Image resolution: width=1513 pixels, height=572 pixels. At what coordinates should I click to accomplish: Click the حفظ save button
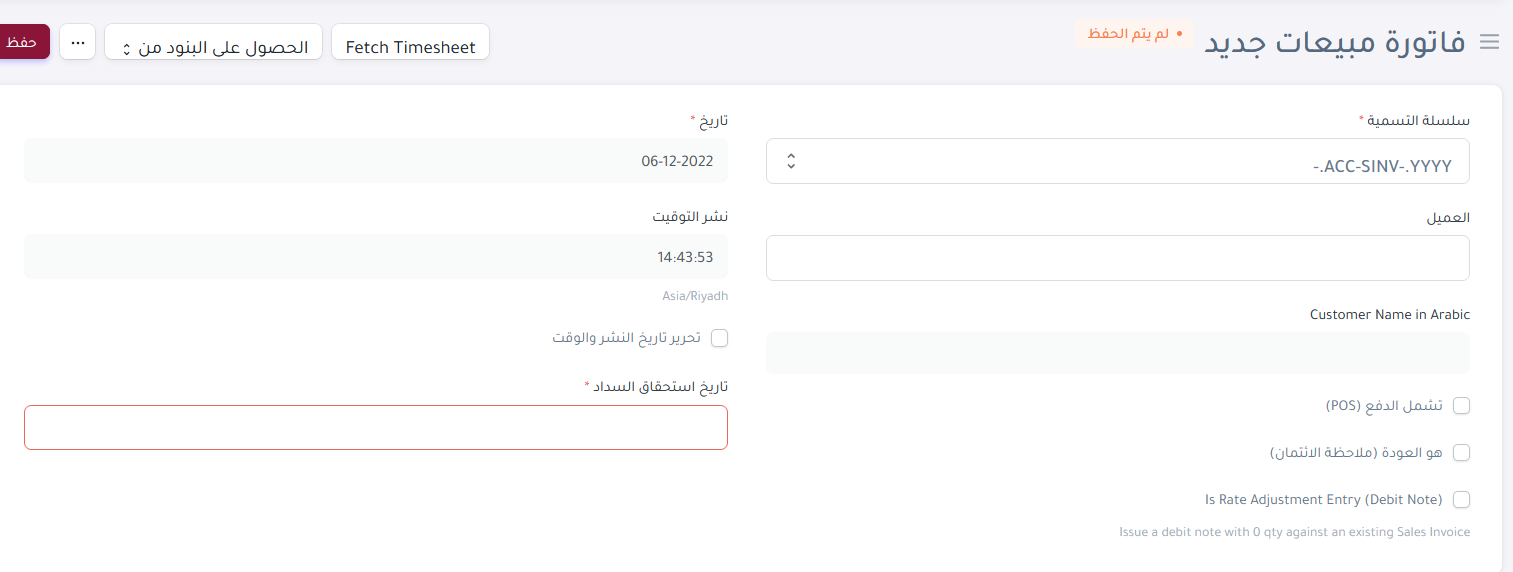pyautogui.click(x=24, y=42)
